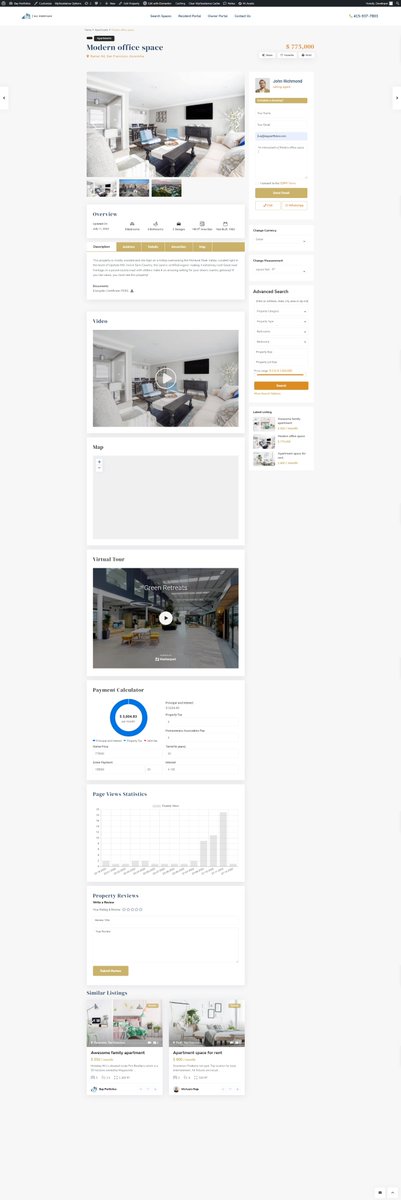Click the Advanced Search's Search button
401x1200 pixels.
(x=281, y=385)
